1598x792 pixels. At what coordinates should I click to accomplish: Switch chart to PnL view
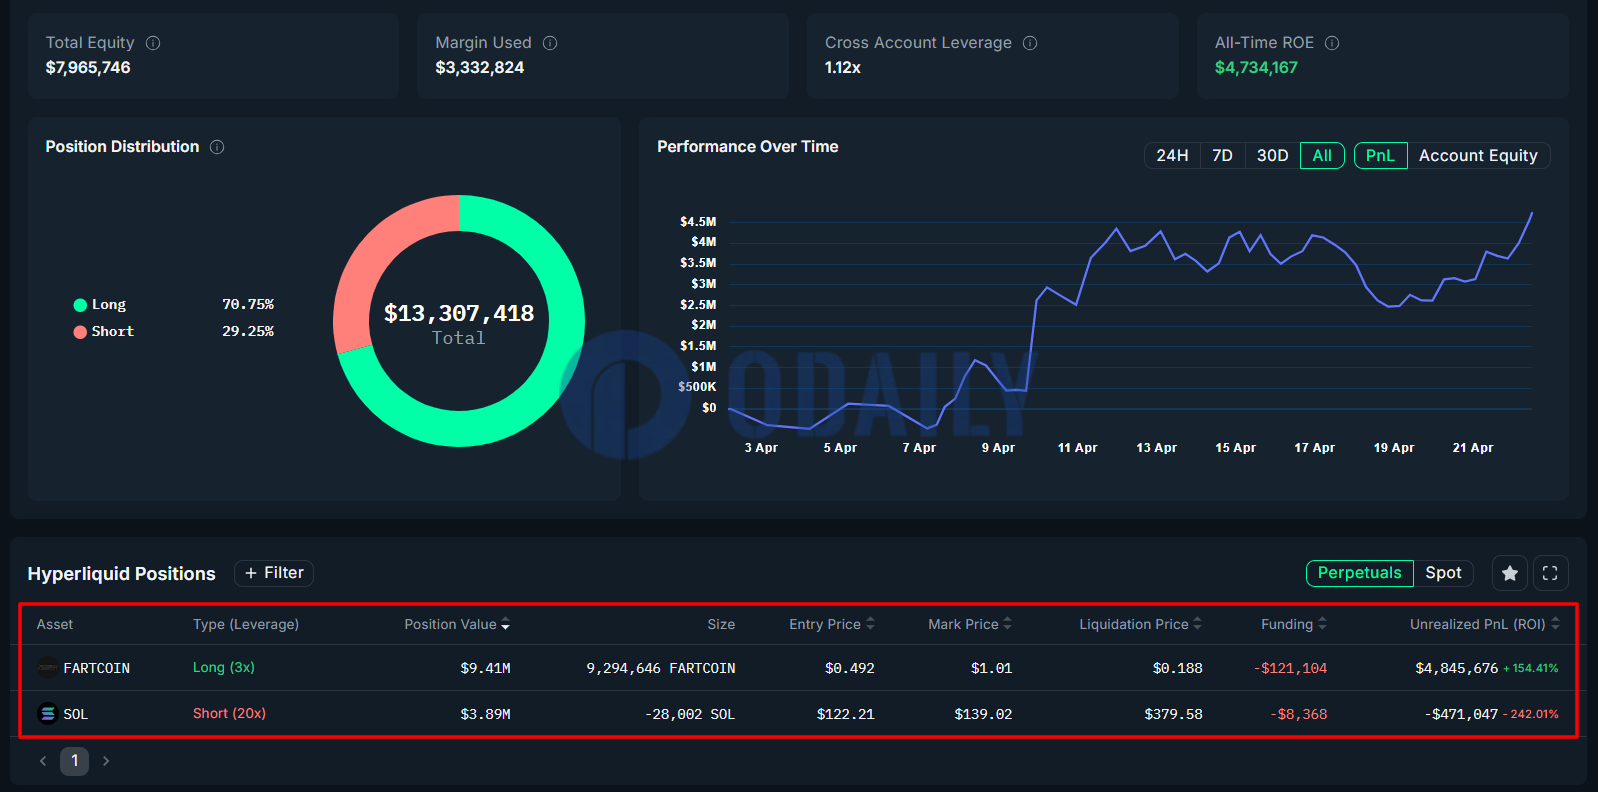[1380, 156]
